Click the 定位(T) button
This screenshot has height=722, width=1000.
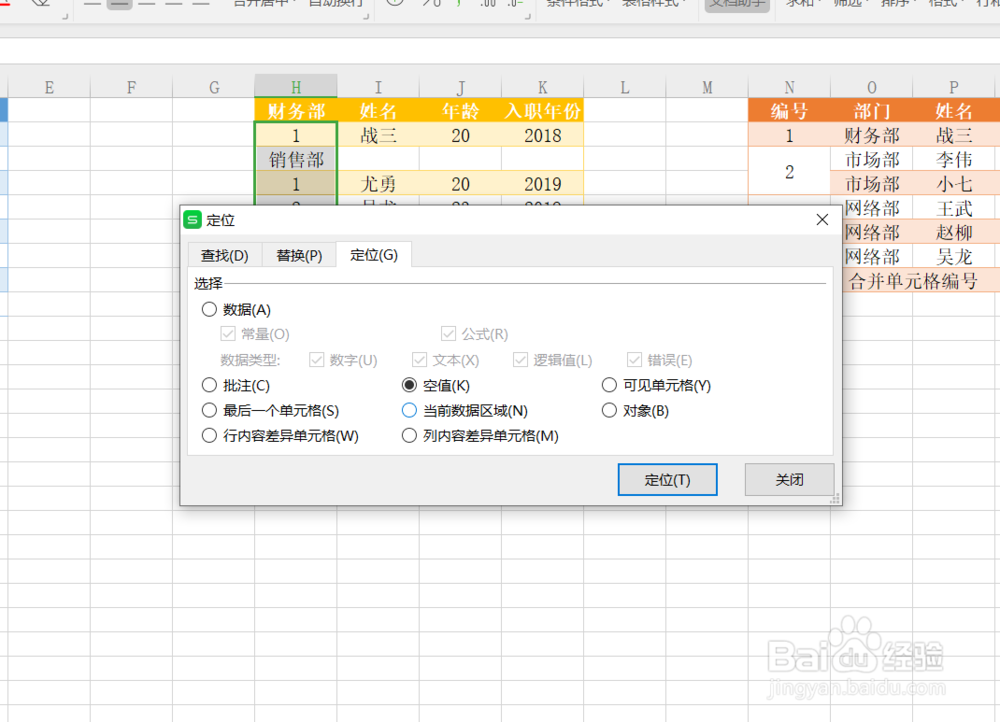pyautogui.click(x=667, y=479)
